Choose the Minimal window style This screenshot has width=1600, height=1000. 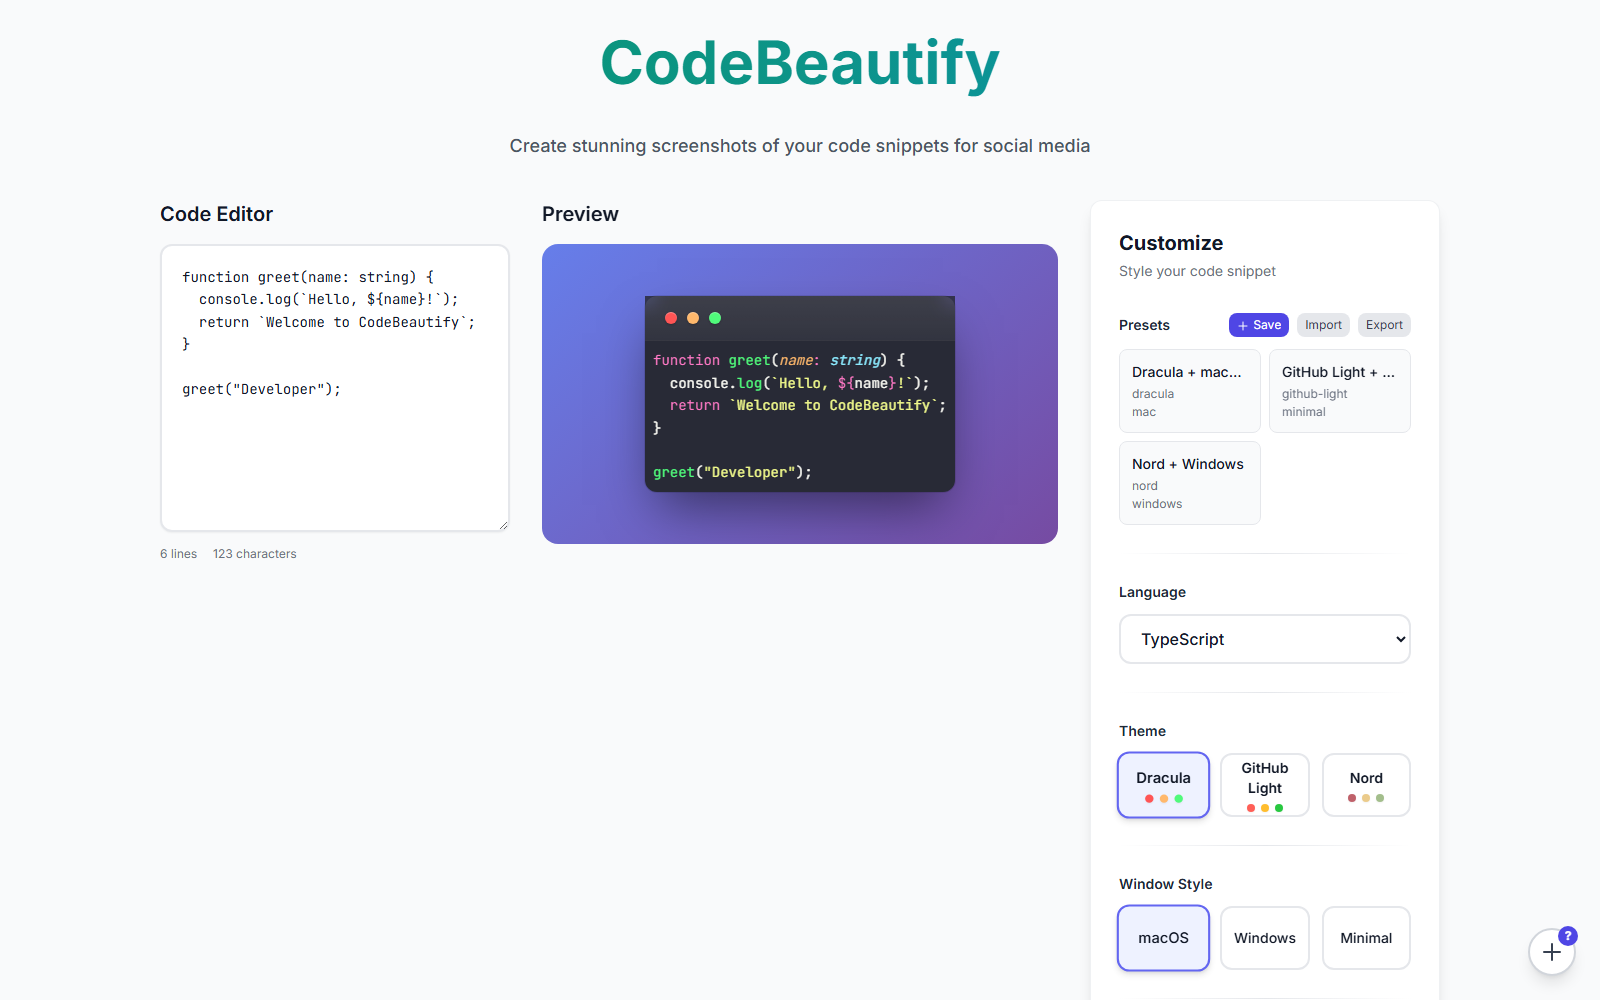(1366, 938)
